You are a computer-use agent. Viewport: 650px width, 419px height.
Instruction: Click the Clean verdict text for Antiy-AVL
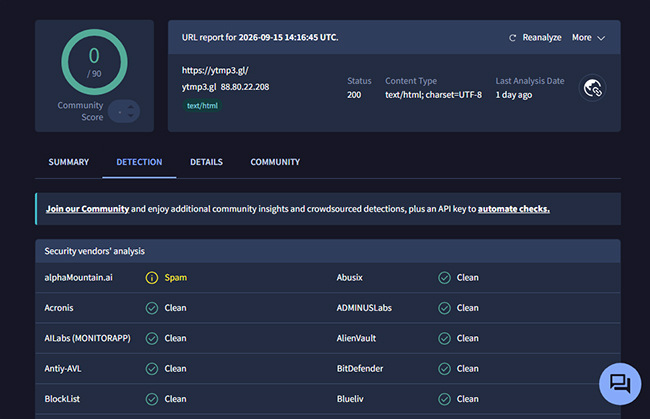tap(176, 368)
